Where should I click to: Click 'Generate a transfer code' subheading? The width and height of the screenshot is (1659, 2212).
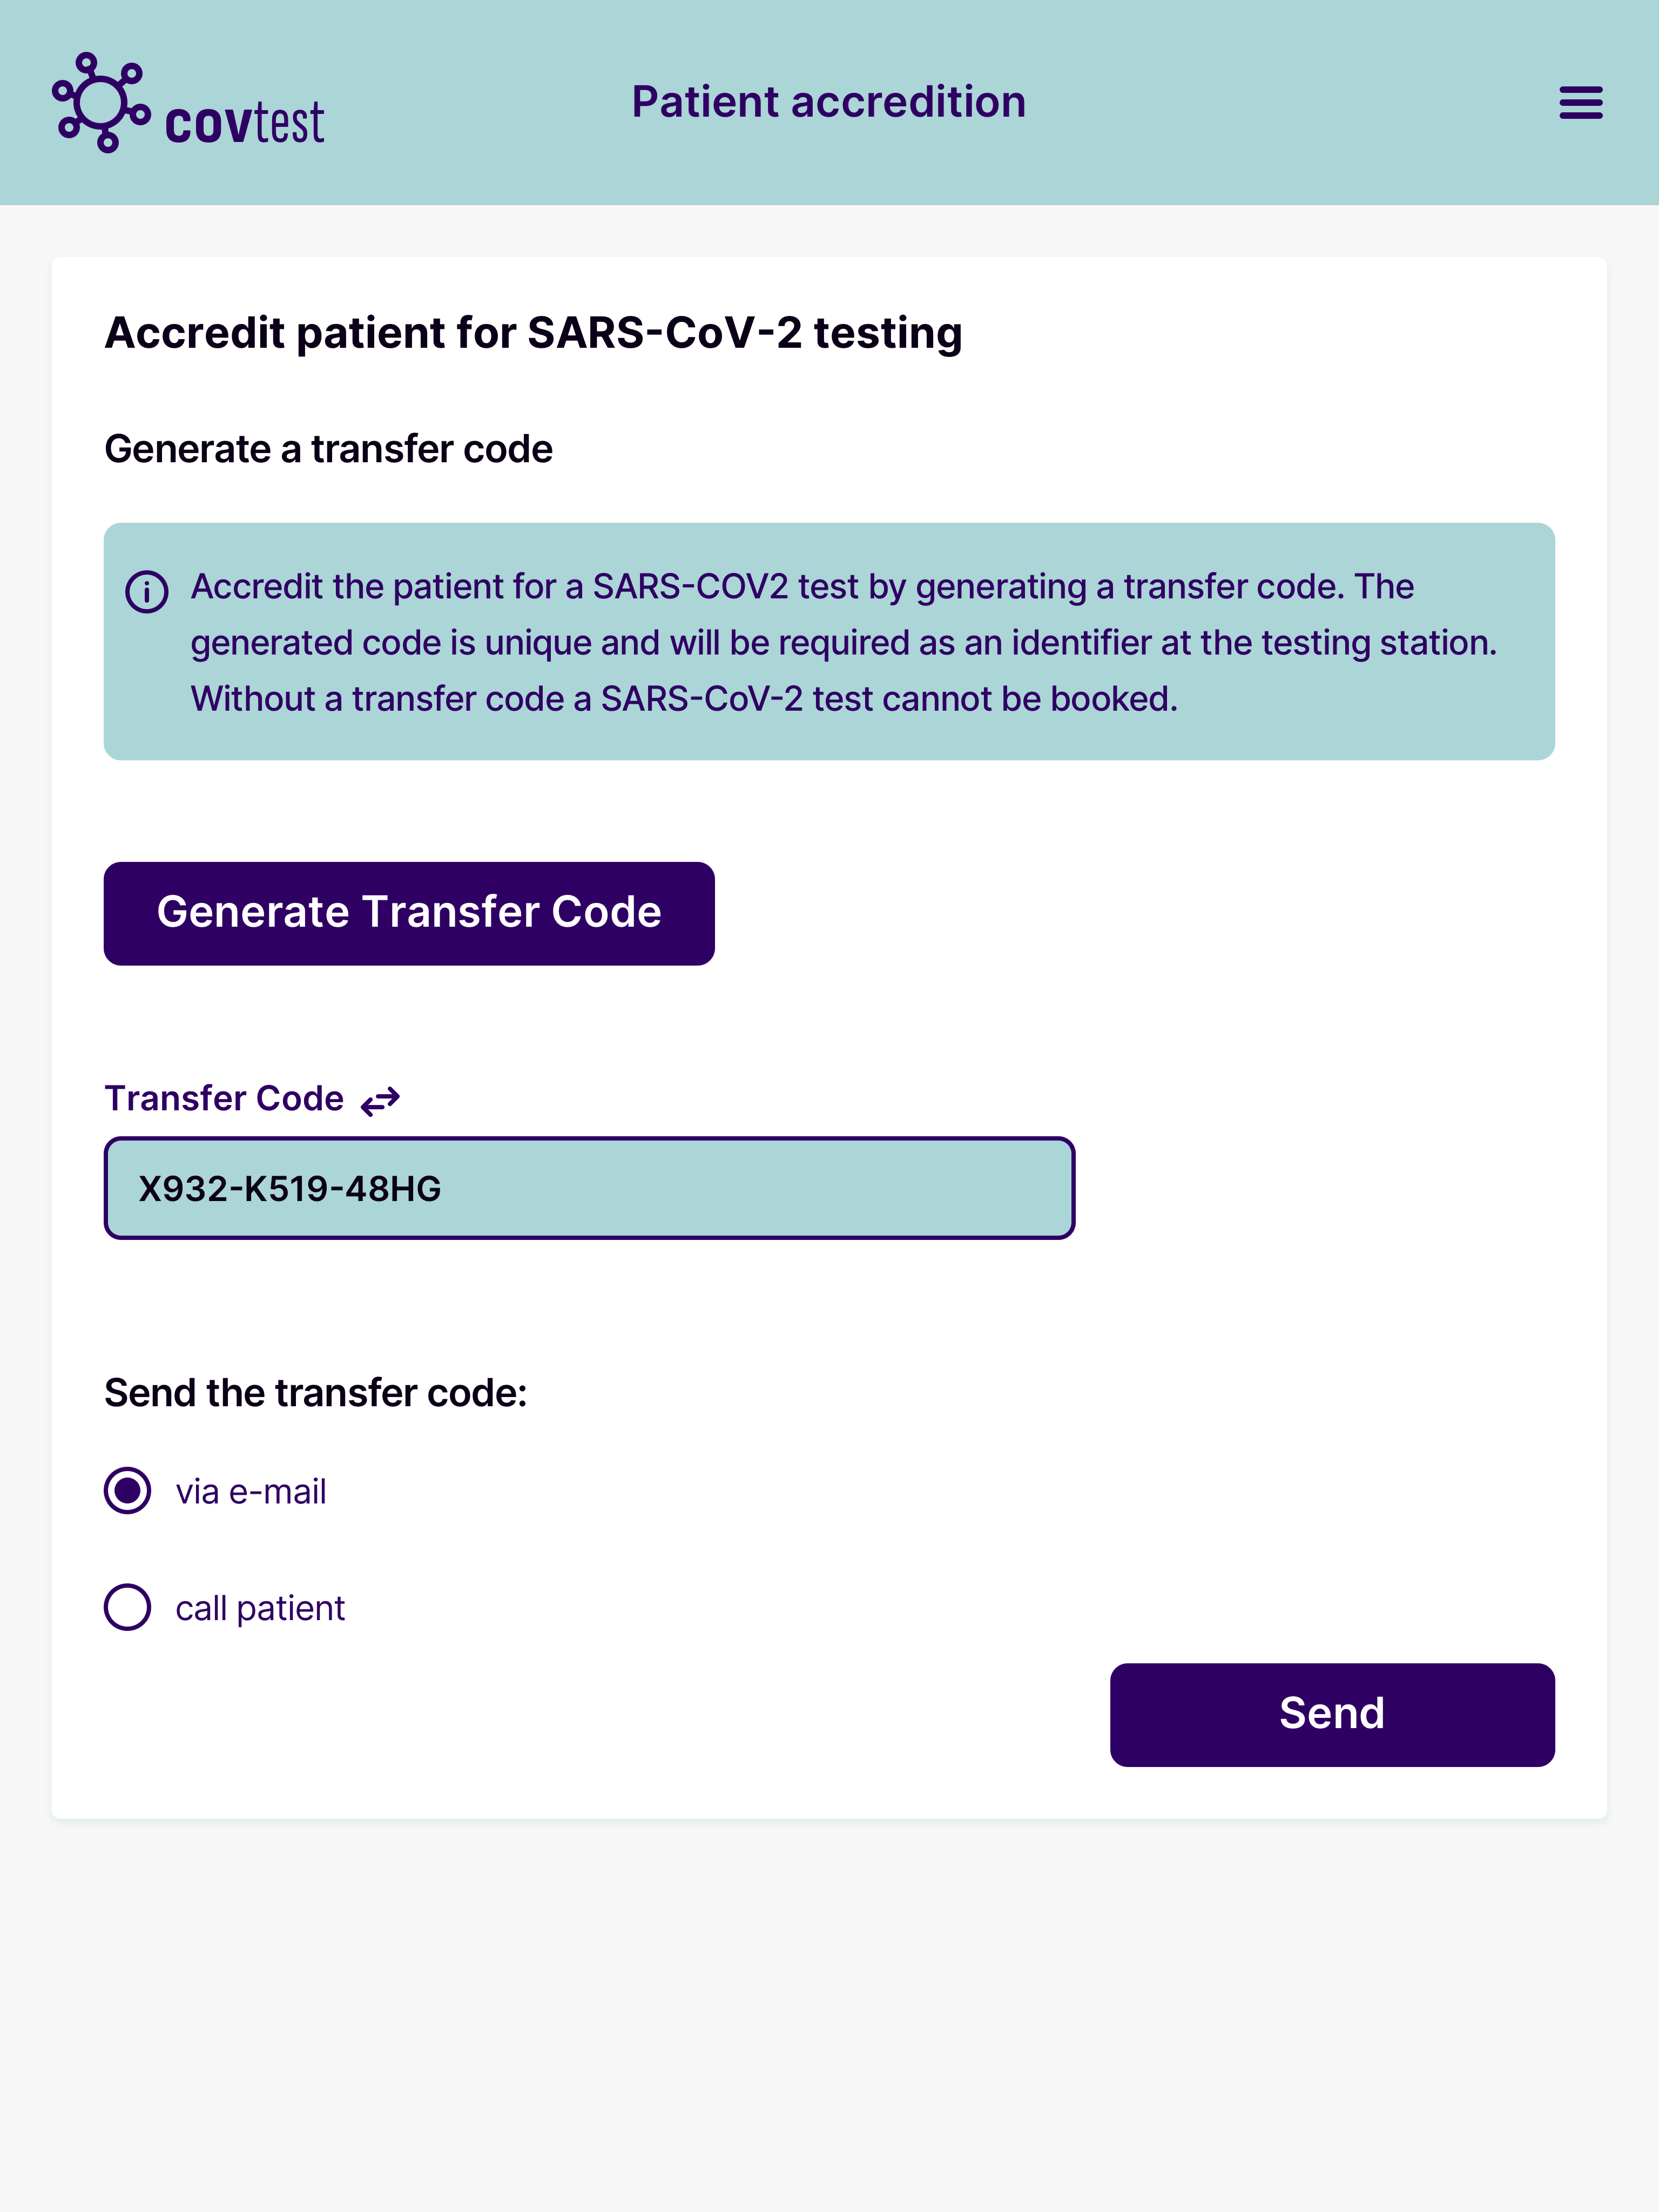click(328, 449)
